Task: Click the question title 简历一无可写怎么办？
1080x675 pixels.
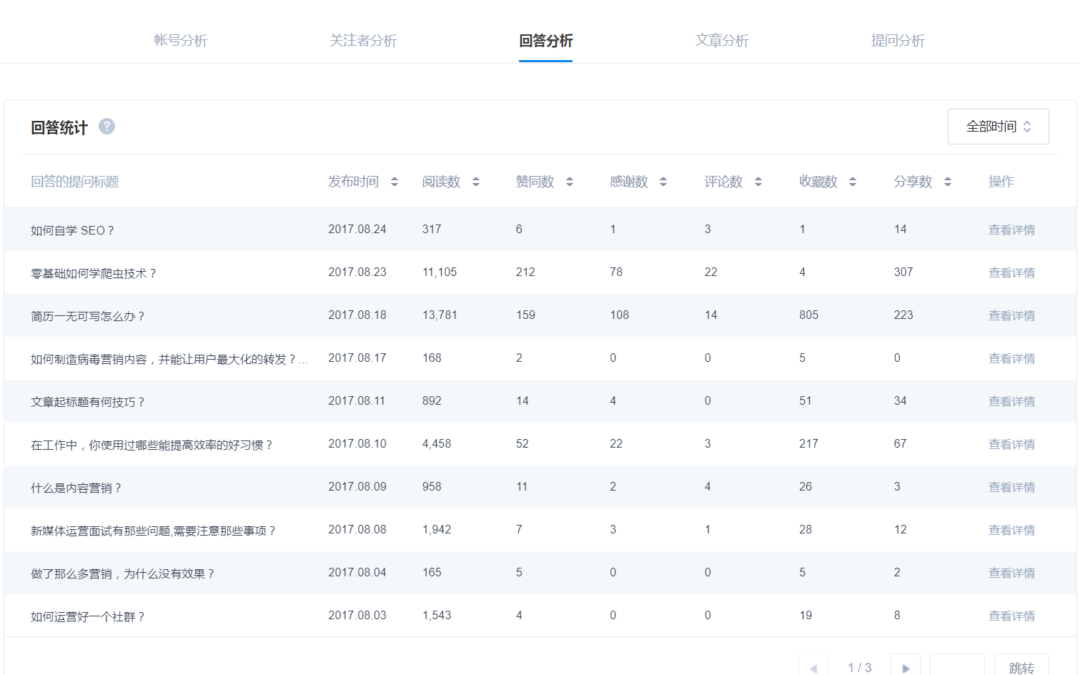Action: pyautogui.click(x=87, y=316)
